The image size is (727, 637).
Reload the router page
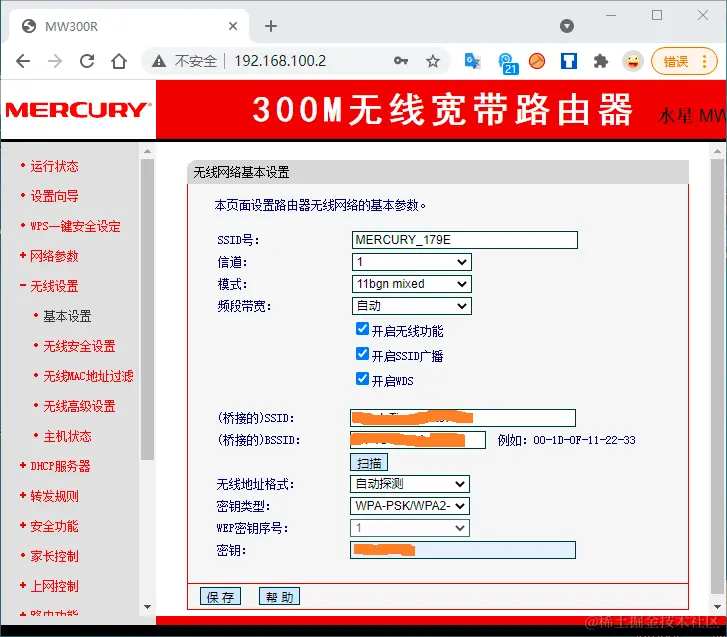click(87, 61)
